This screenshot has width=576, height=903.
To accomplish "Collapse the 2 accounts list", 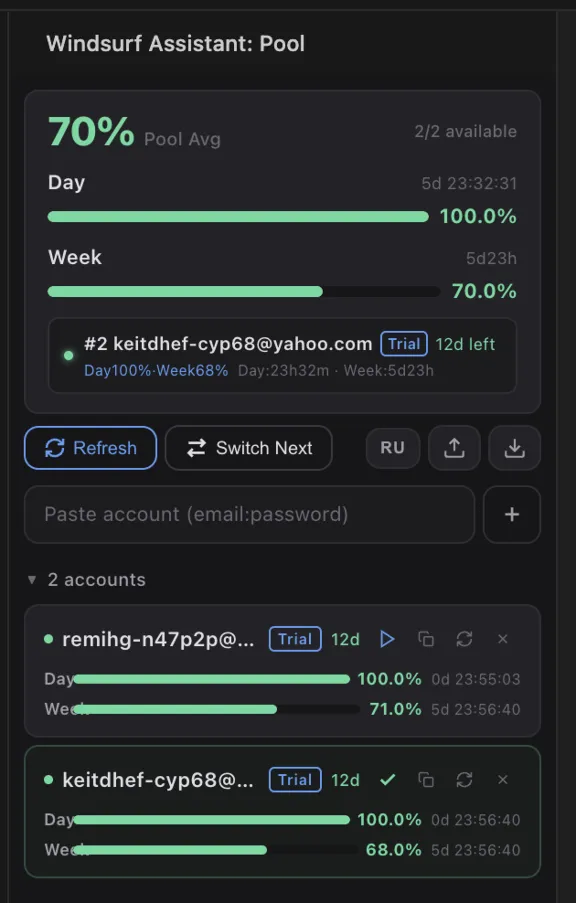I will point(33,580).
